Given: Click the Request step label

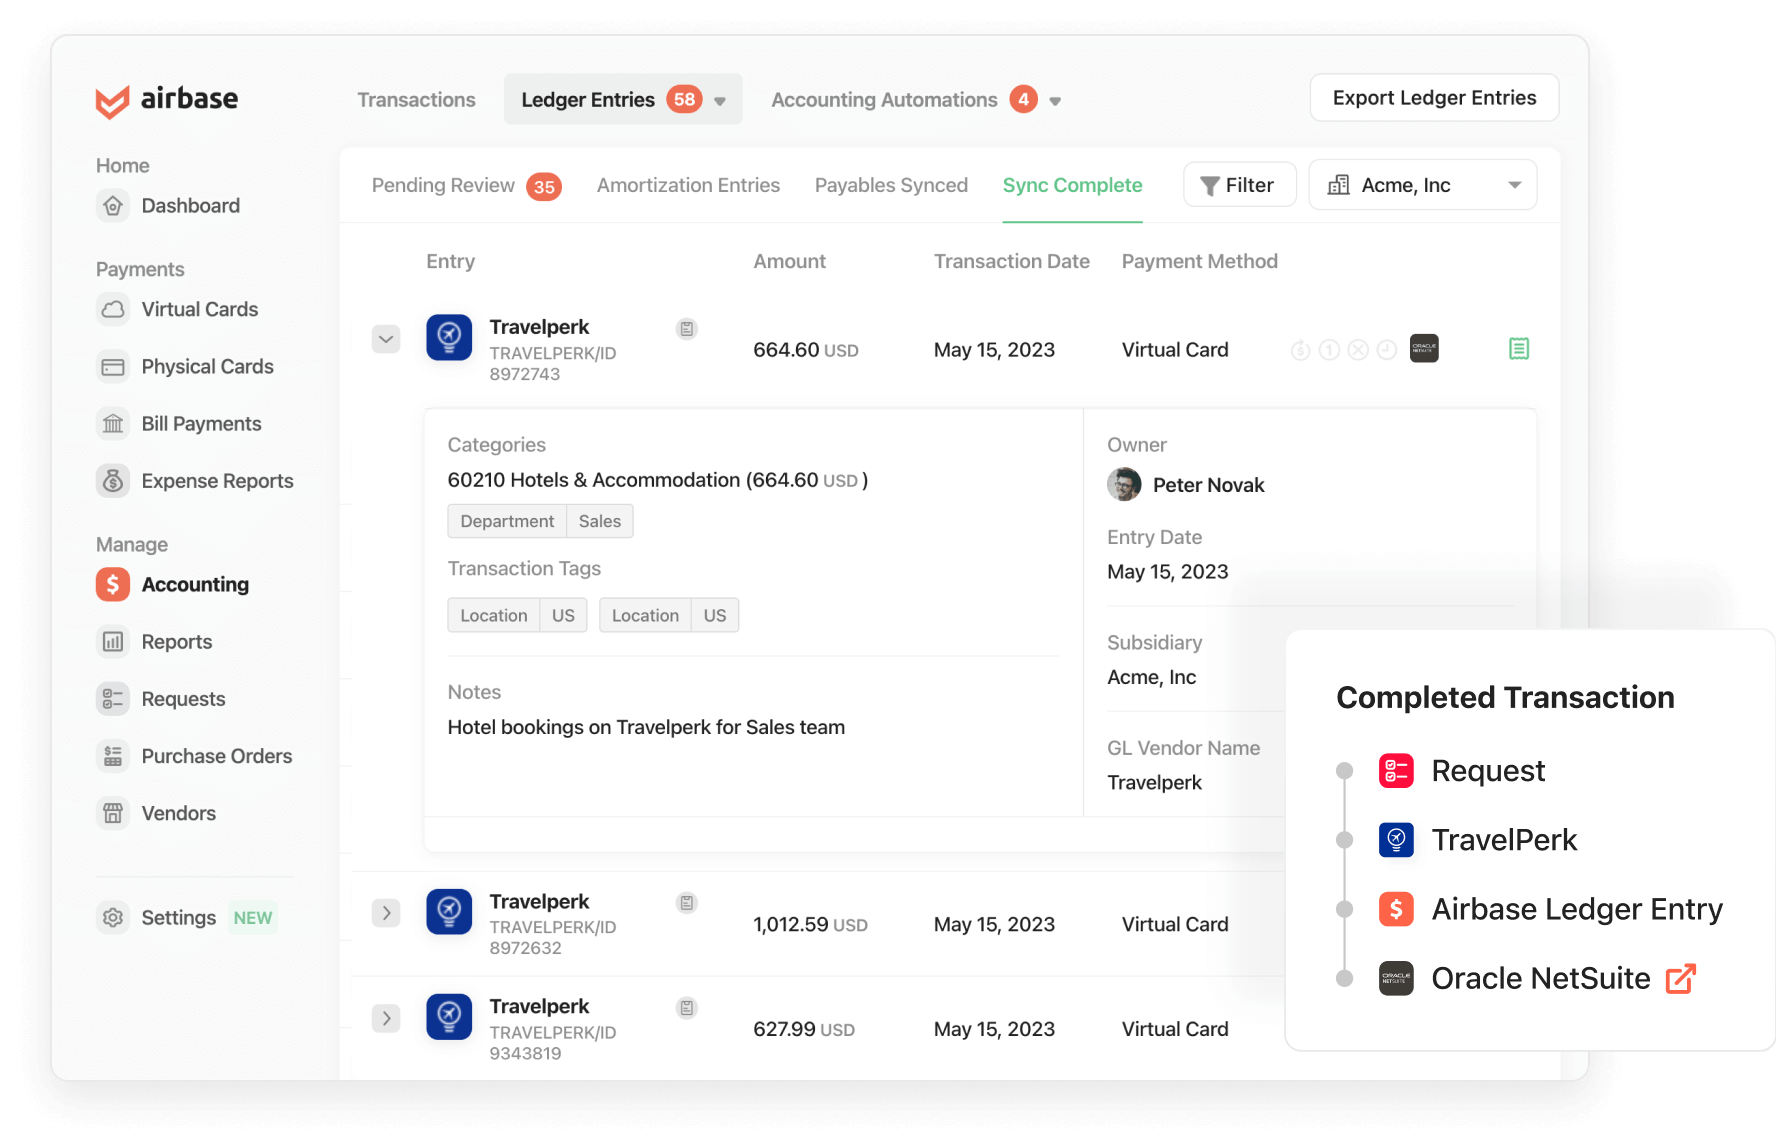Looking at the screenshot, I should click(x=1488, y=771).
